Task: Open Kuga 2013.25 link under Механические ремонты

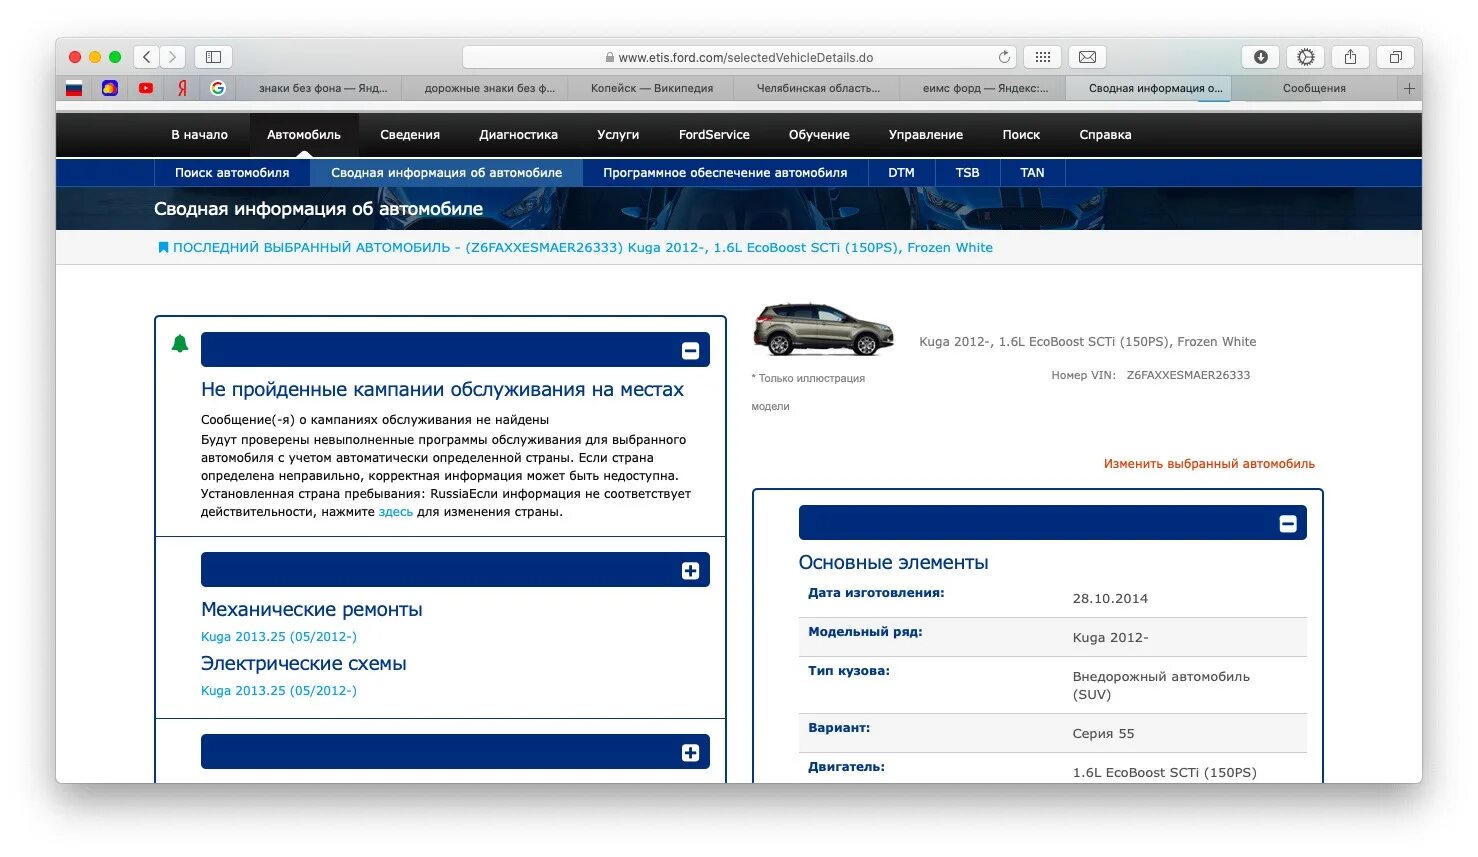Action: pyautogui.click(x=279, y=637)
